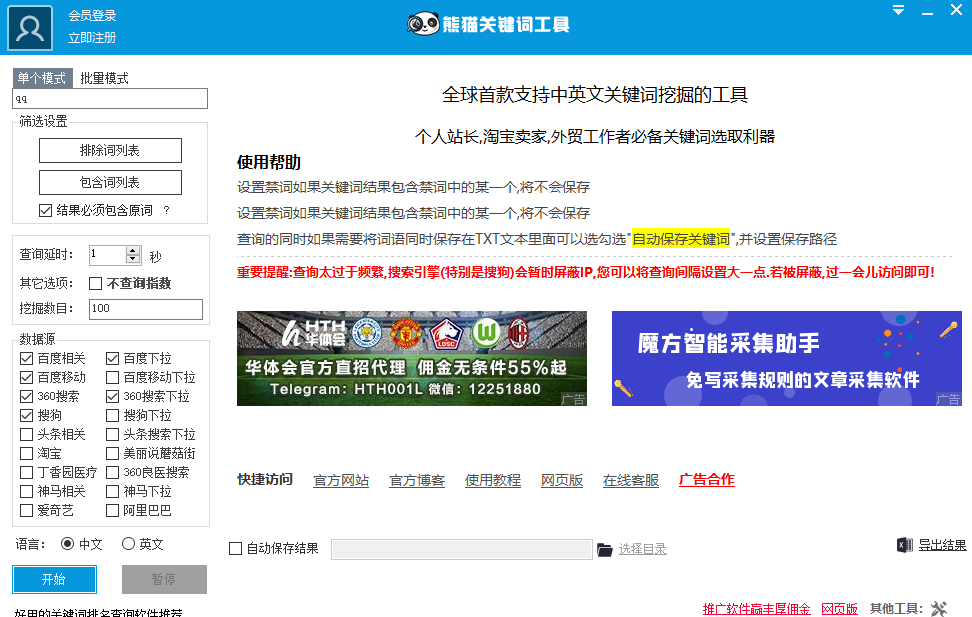Check 头条搜索下拉 data source
Viewport: 972px width, 617px height.
112,434
